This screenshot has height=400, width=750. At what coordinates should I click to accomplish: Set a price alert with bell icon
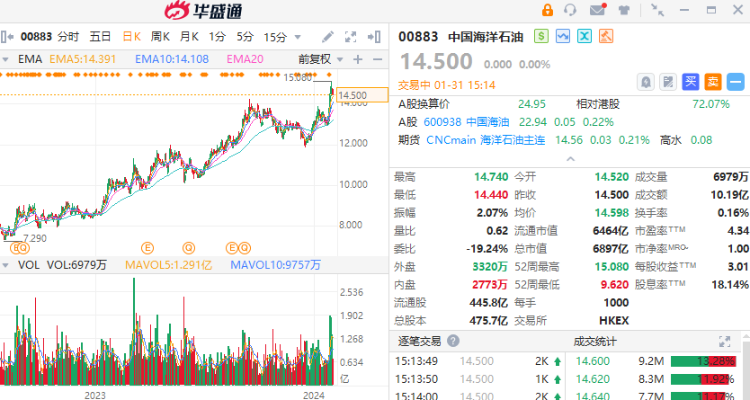[x=646, y=82]
